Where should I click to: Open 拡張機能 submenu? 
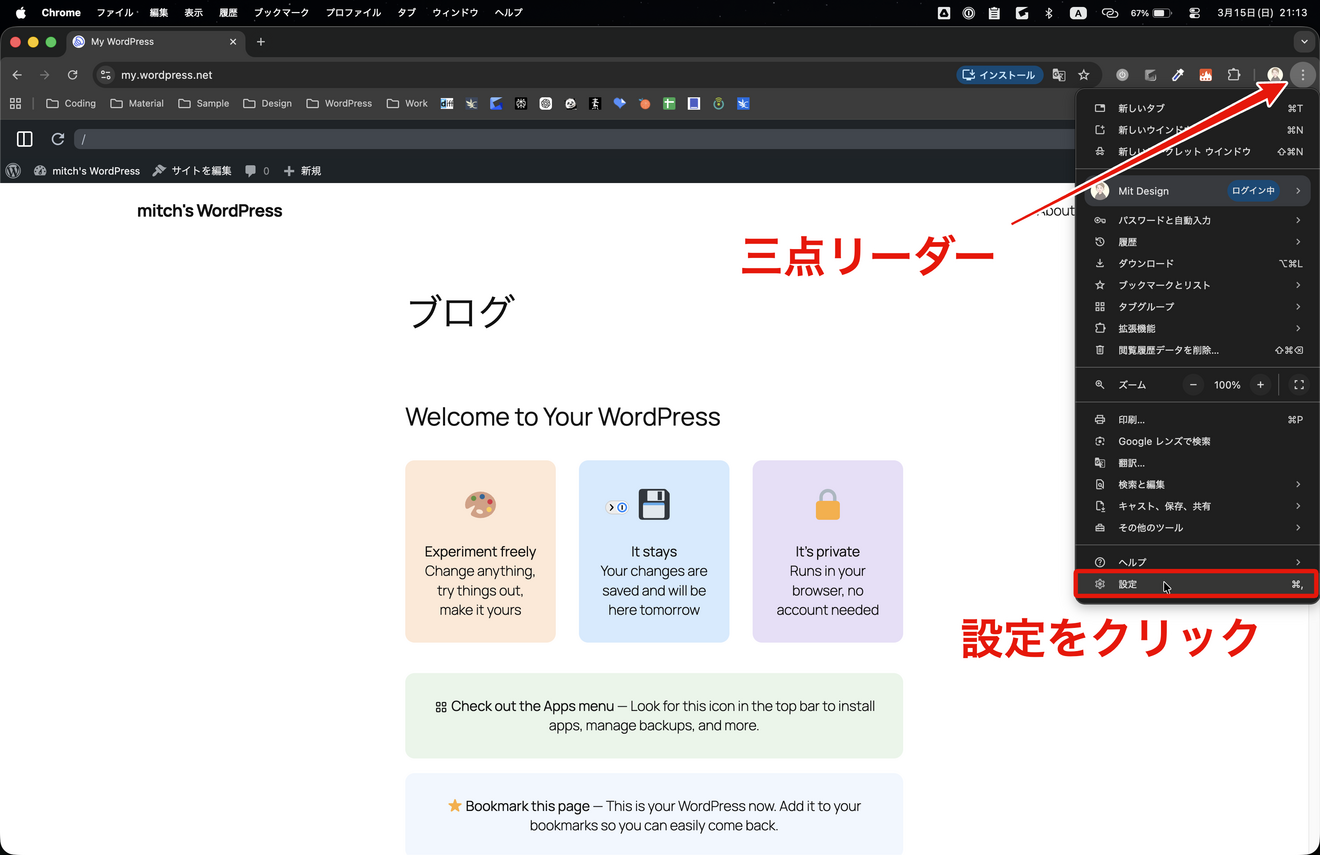(1197, 328)
